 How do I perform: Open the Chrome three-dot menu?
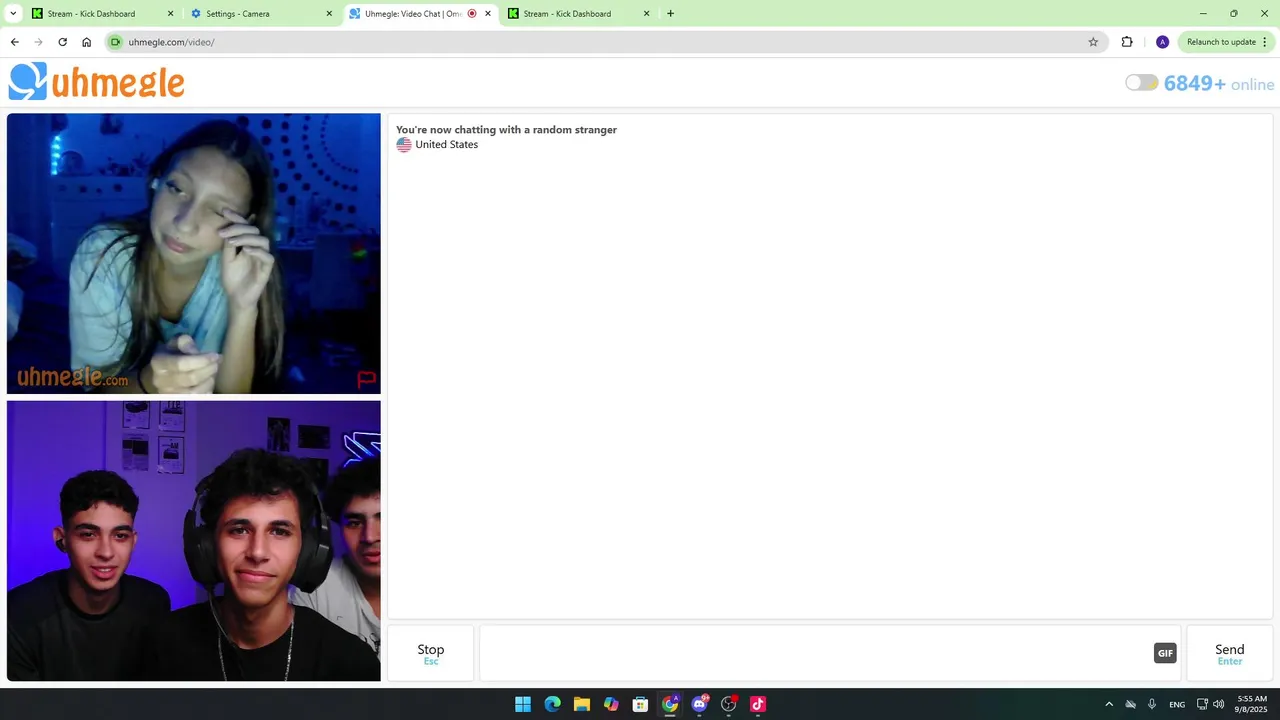(1265, 42)
